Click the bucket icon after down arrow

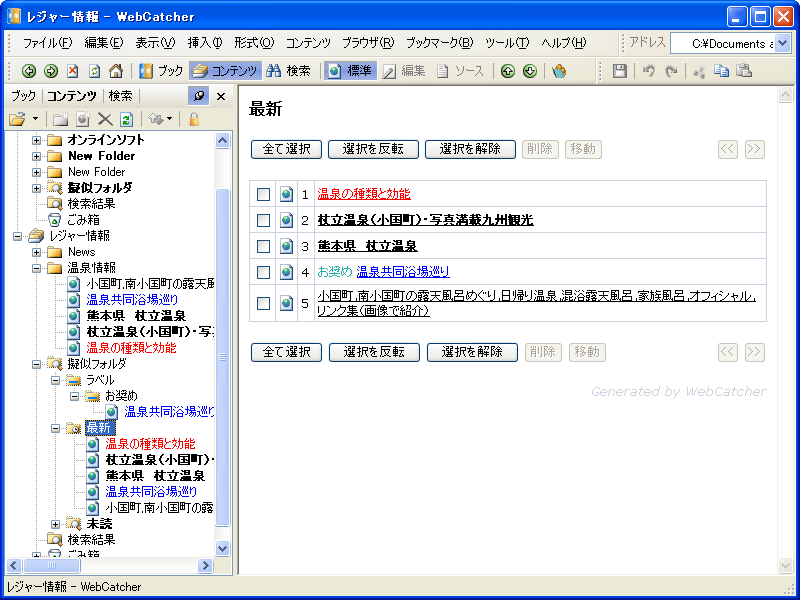click(x=559, y=71)
